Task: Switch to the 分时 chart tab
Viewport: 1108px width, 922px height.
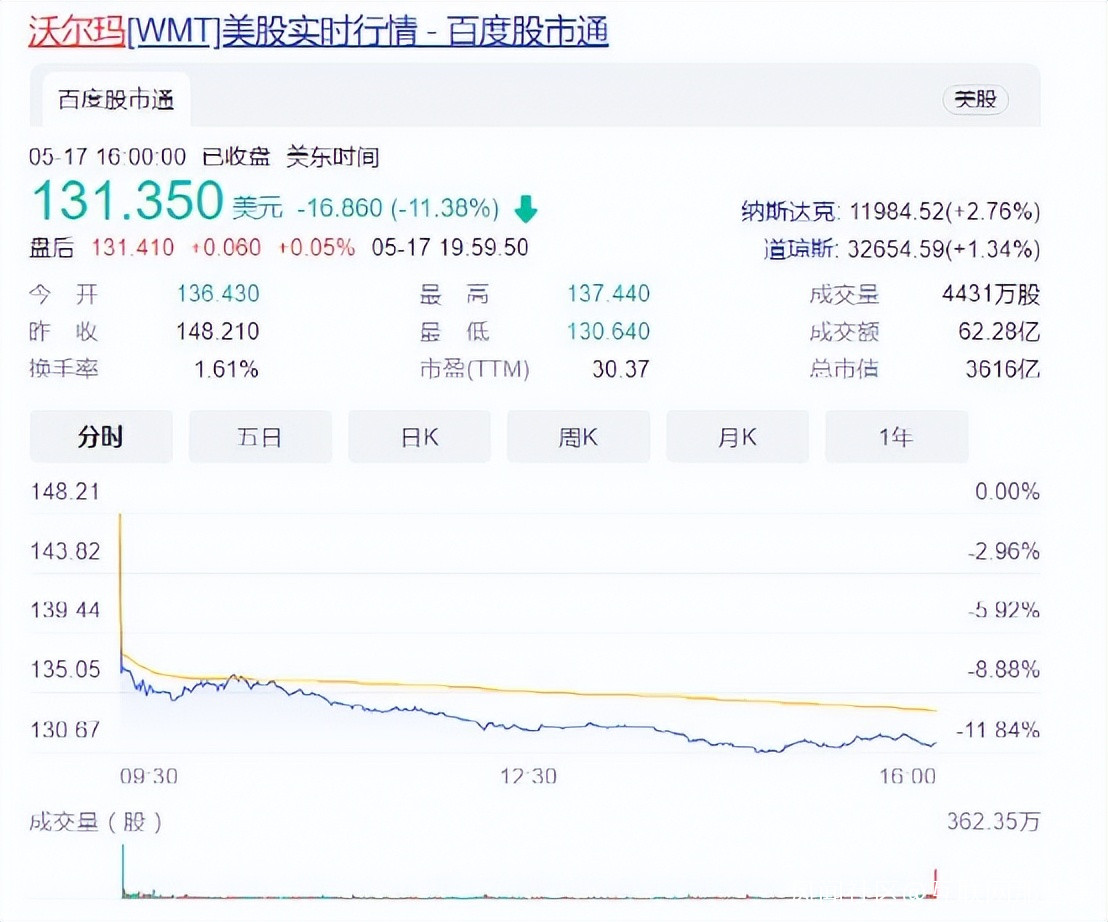Action: coord(101,437)
